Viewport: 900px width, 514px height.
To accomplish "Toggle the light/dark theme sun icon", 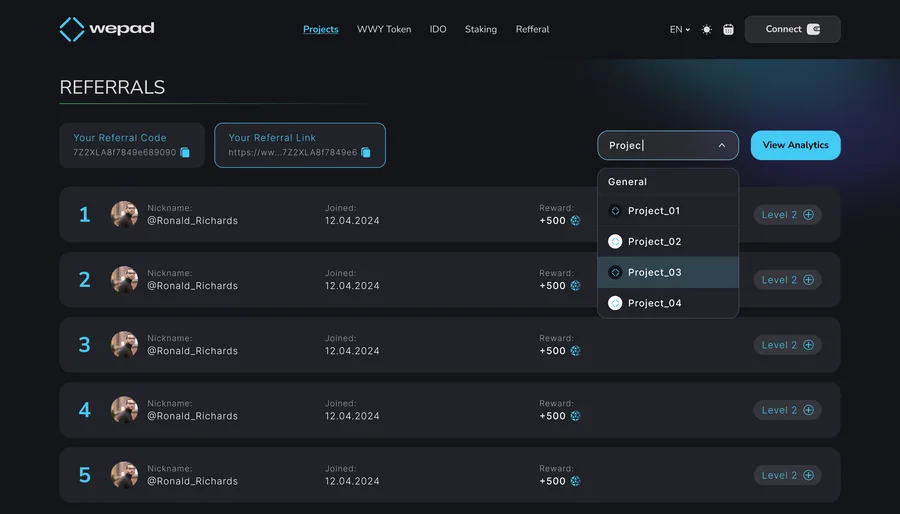I will pyautogui.click(x=707, y=29).
